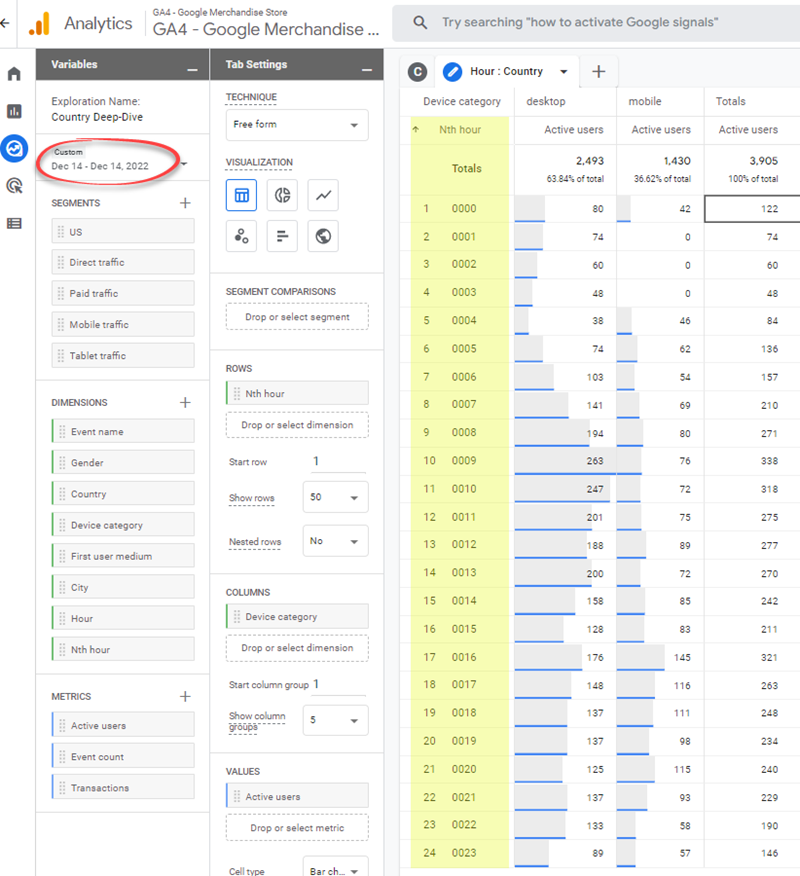800x876 pixels.
Task: Select the Line chart visualization icon
Action: (323, 195)
